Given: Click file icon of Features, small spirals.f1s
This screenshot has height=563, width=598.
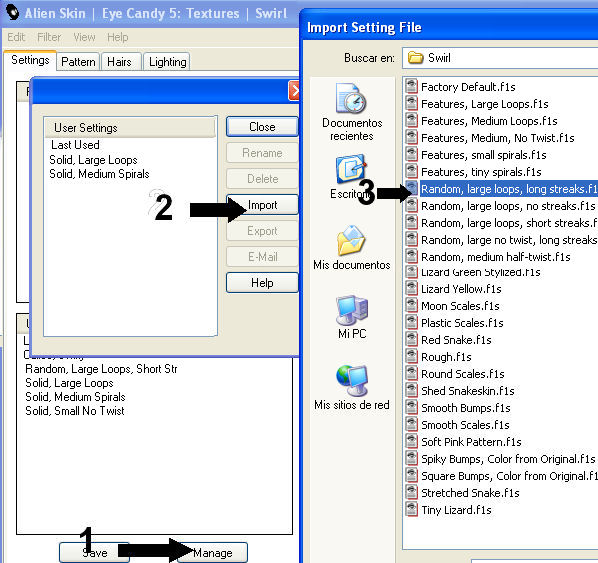Looking at the screenshot, I should tap(411, 154).
